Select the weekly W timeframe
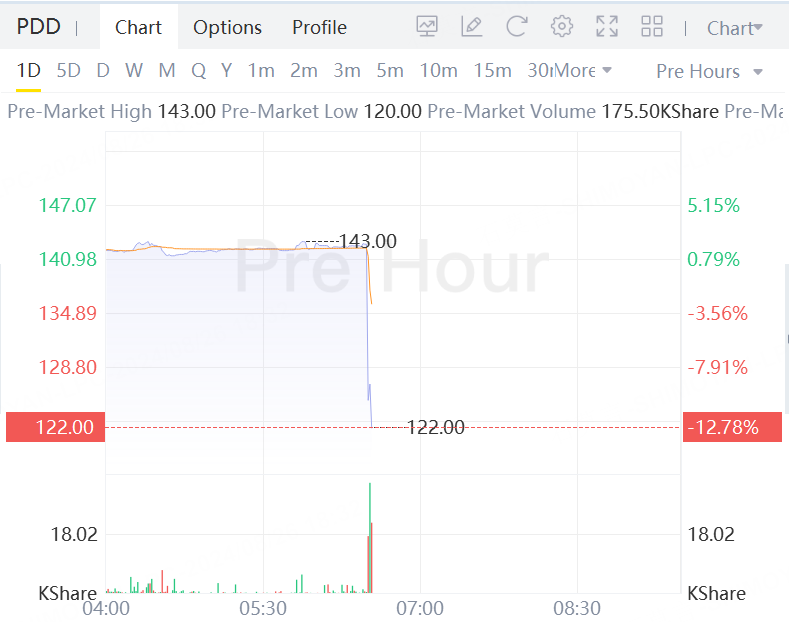 click(134, 70)
